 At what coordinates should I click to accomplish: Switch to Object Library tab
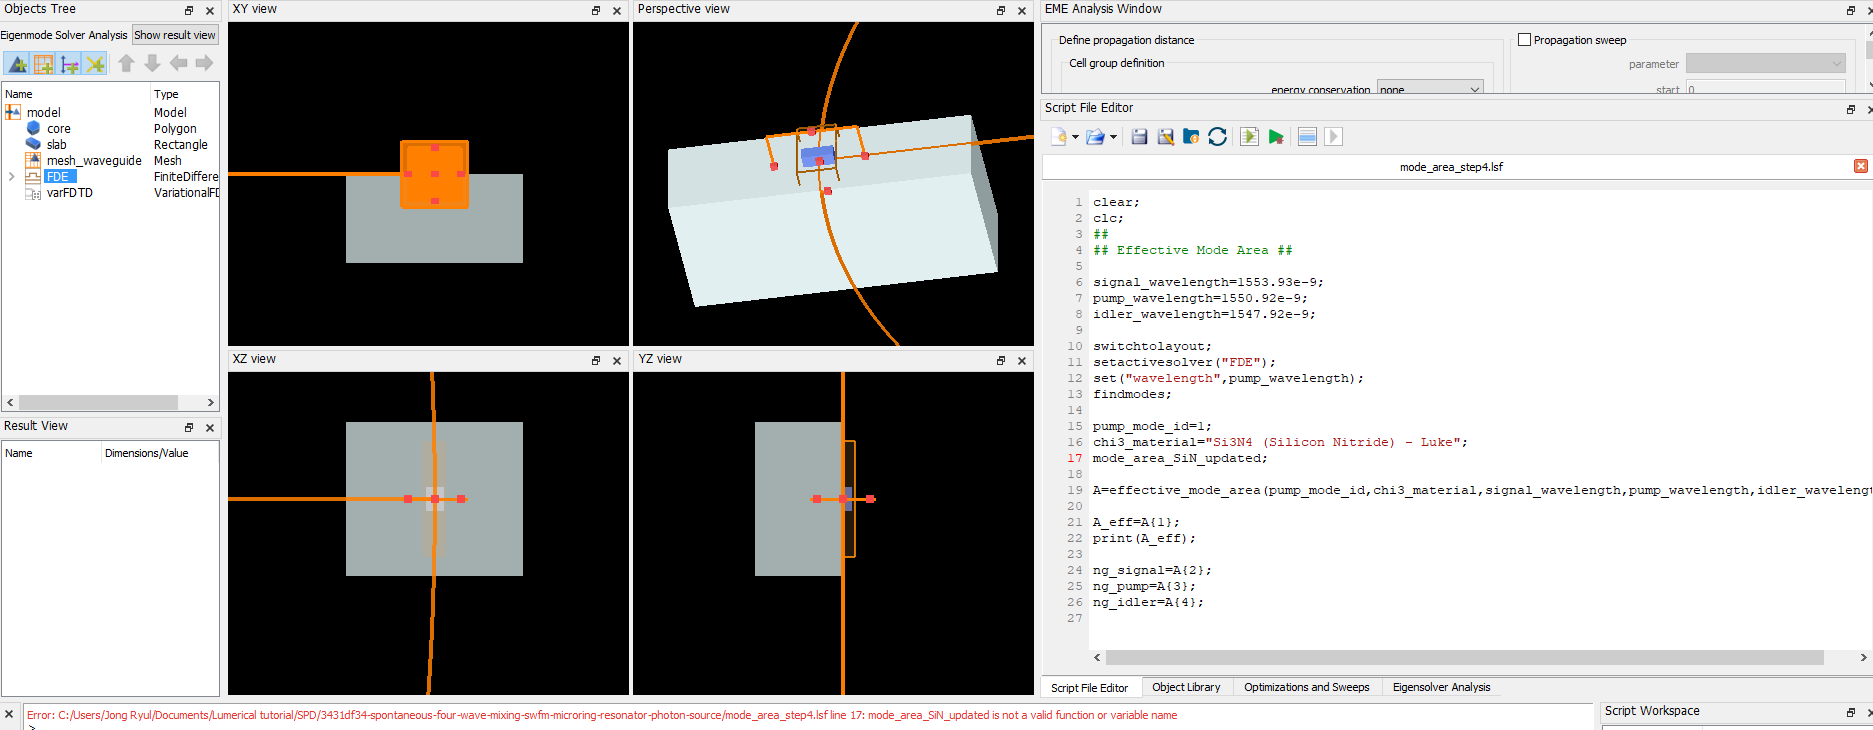click(x=1186, y=687)
